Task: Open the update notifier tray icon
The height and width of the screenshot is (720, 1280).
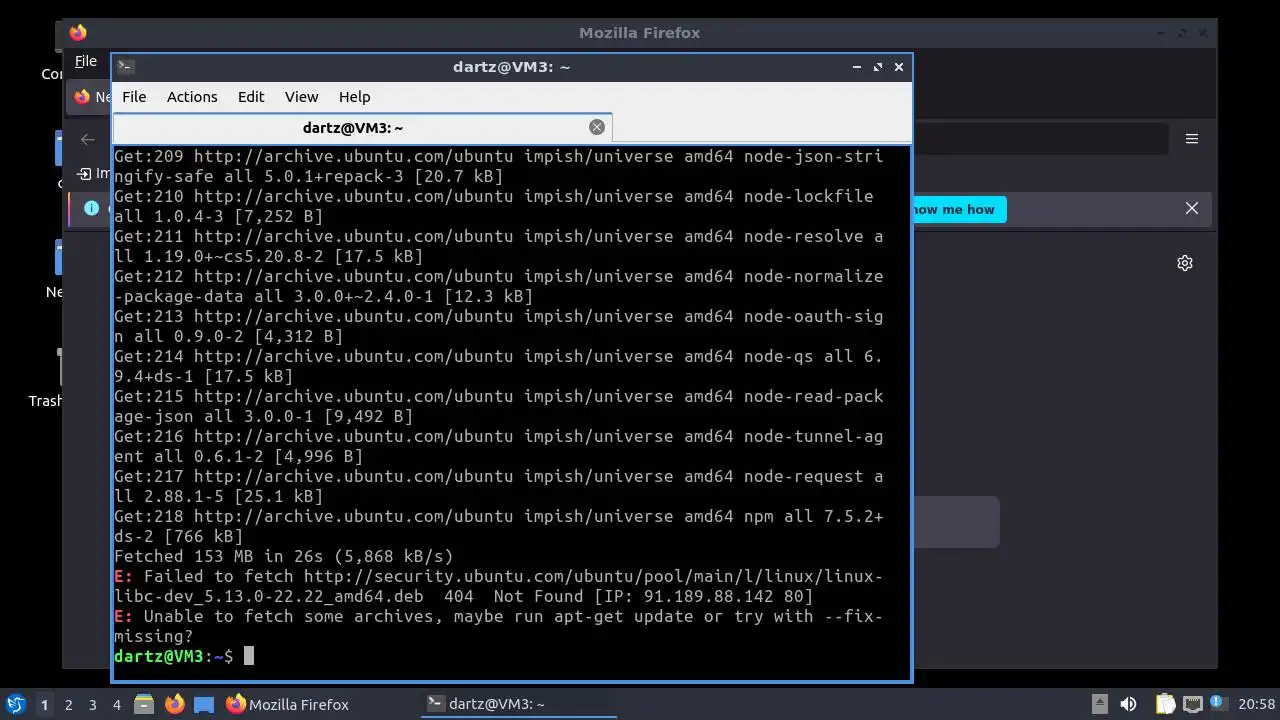Action: pos(1218,704)
